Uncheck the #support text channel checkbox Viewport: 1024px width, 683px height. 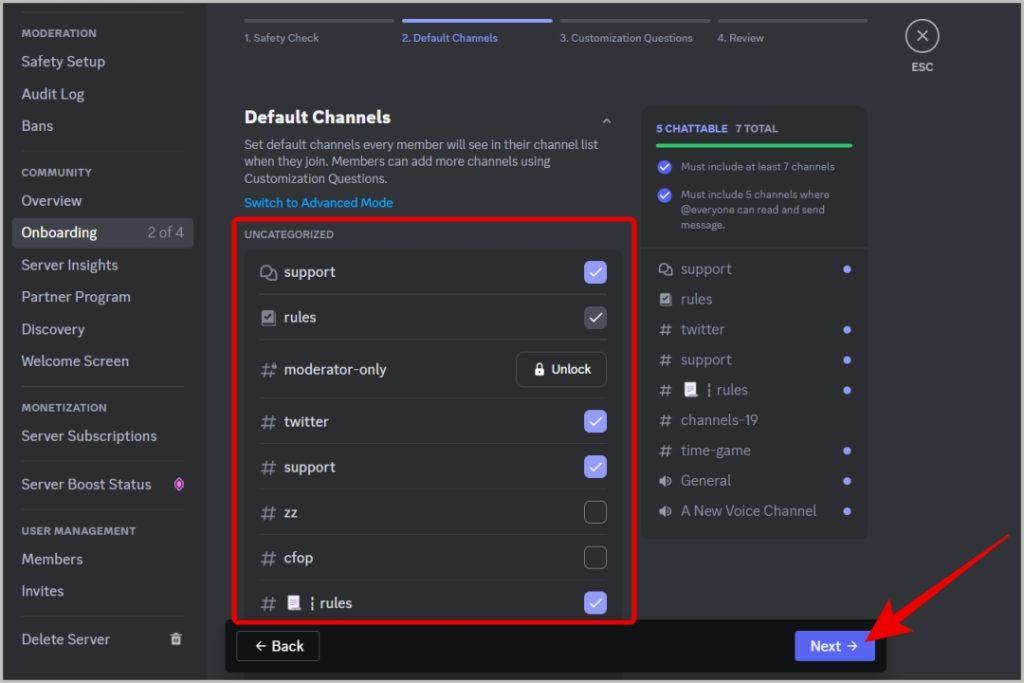click(595, 467)
